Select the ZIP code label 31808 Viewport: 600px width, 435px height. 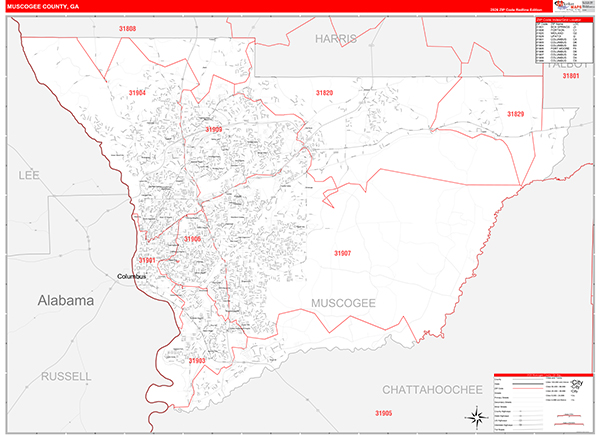point(127,29)
